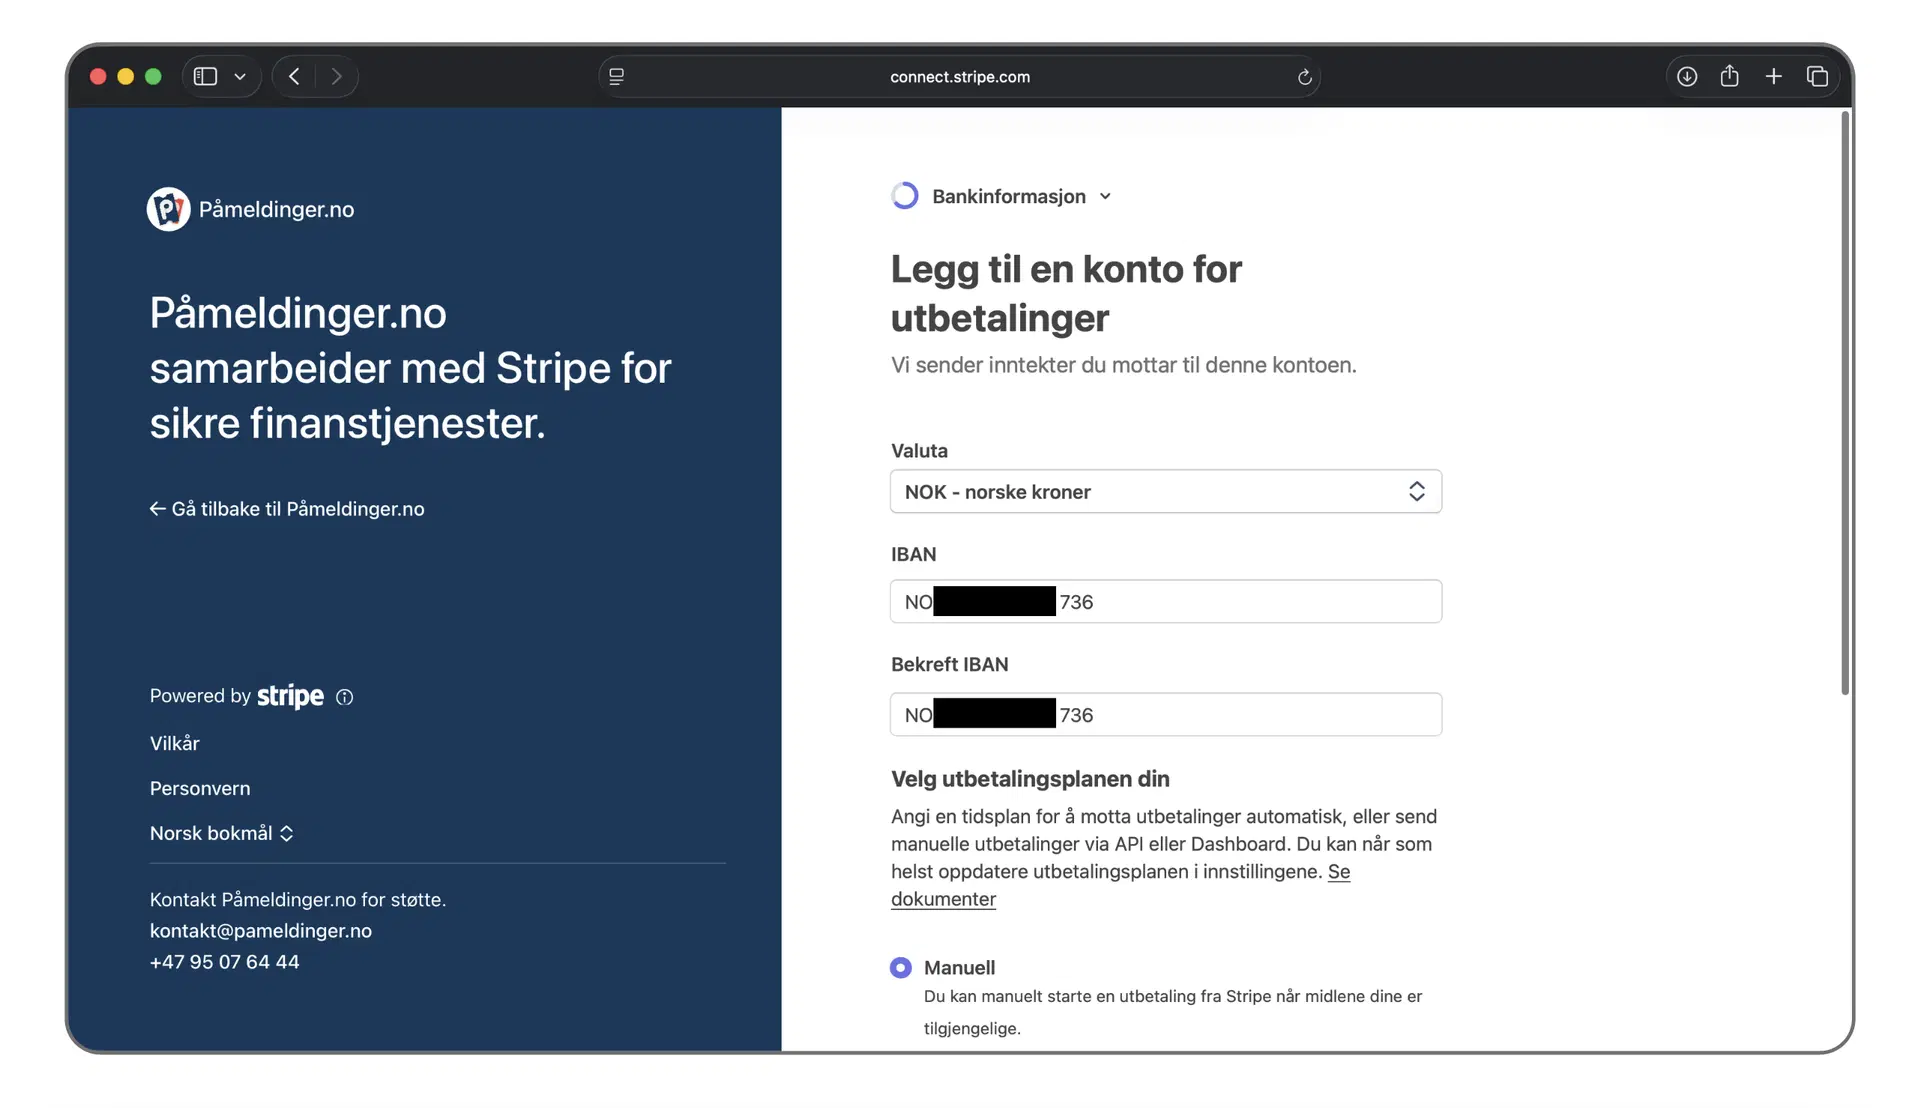Click the IBAN input field

point(1165,601)
